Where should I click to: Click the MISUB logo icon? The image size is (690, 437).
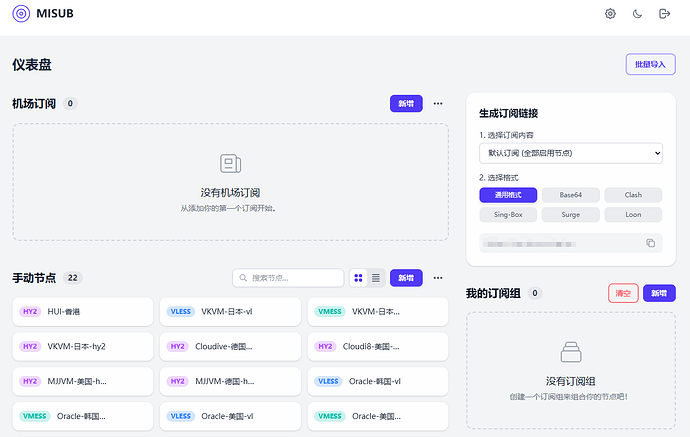click(21, 14)
